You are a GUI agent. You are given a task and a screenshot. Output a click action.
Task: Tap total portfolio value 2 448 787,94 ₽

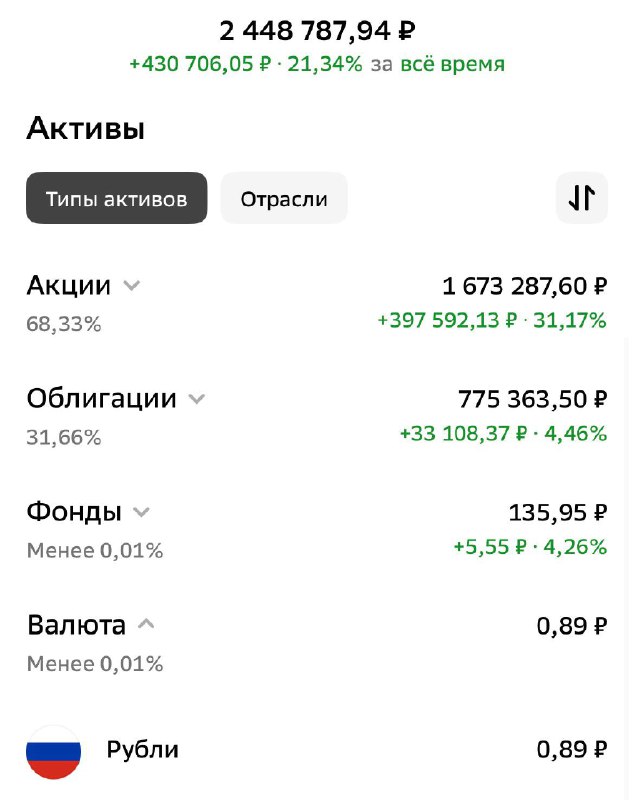click(317, 31)
